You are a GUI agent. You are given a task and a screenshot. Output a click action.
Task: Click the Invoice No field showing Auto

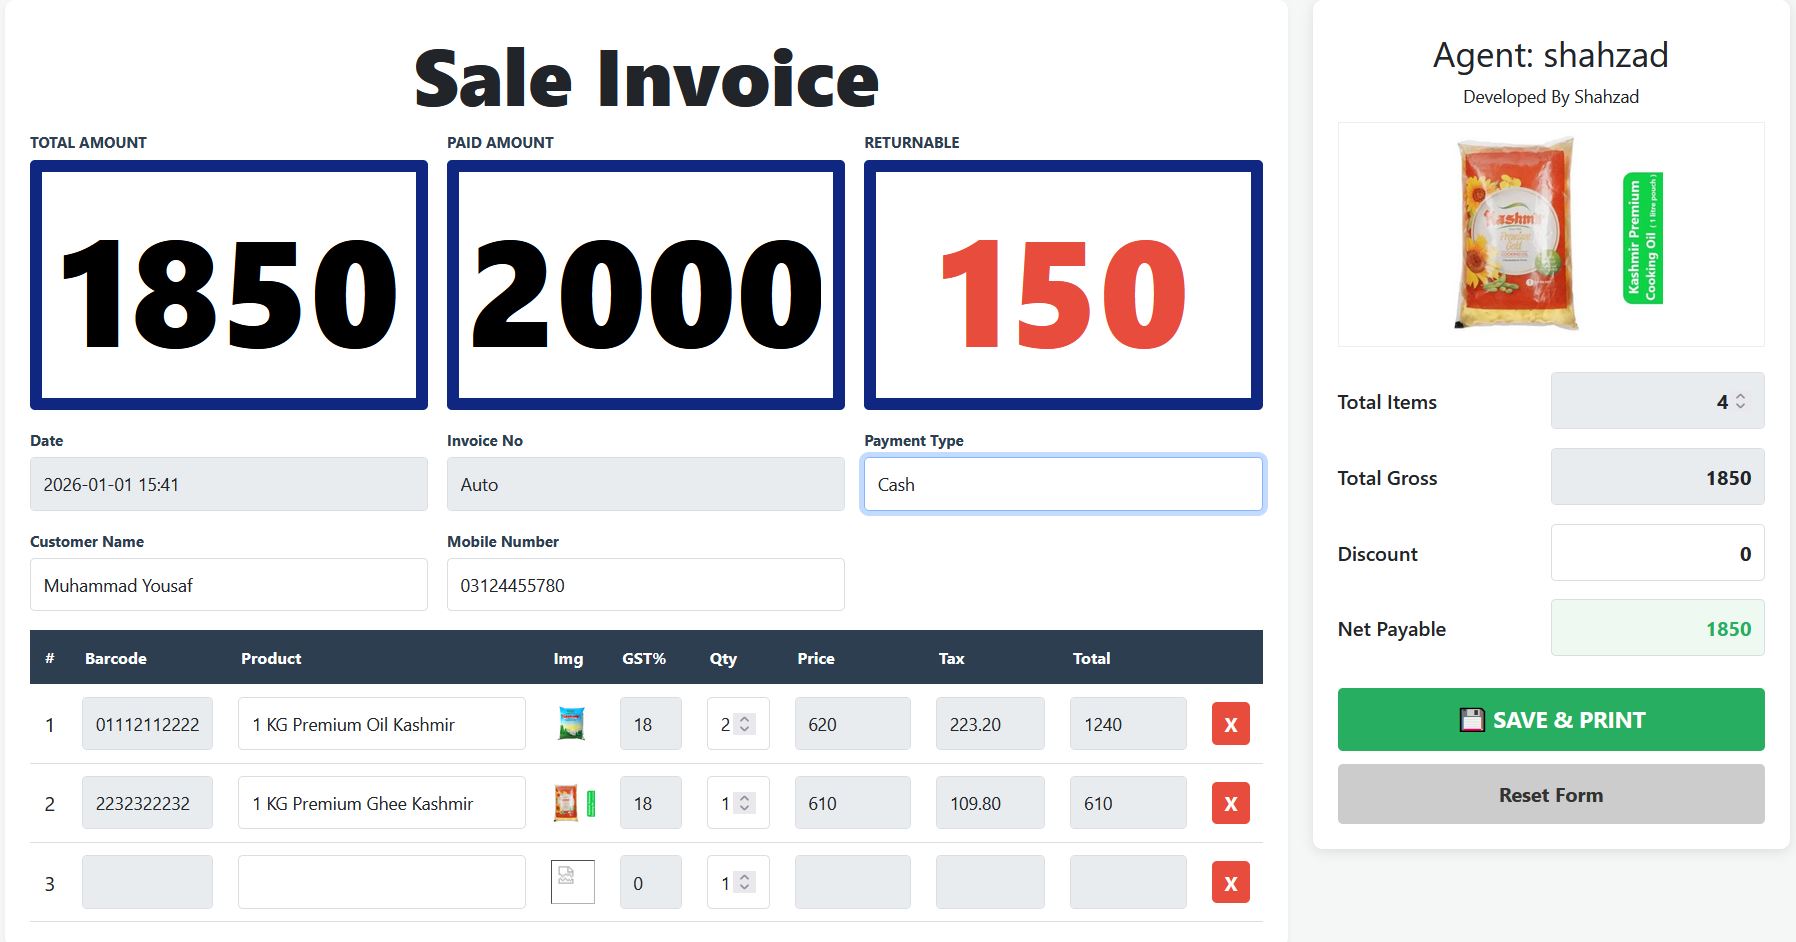click(645, 484)
